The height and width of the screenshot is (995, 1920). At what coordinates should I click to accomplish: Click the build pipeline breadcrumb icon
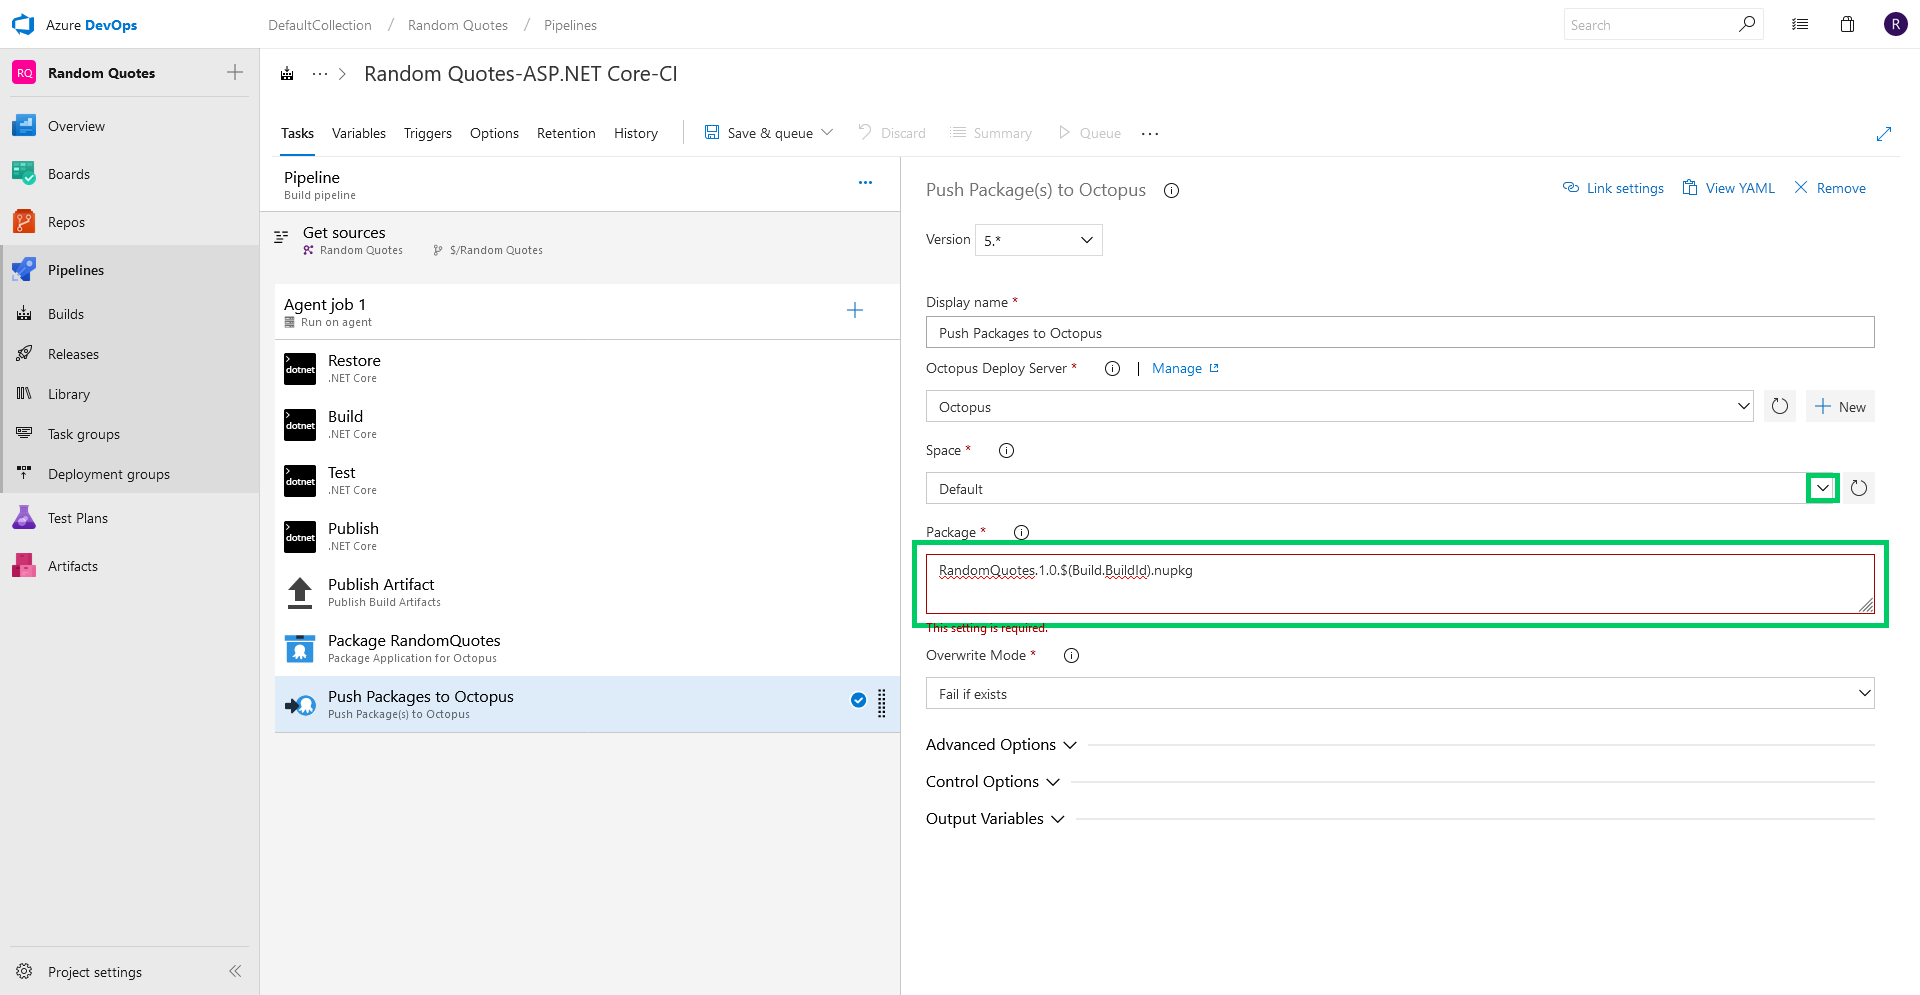pos(287,74)
